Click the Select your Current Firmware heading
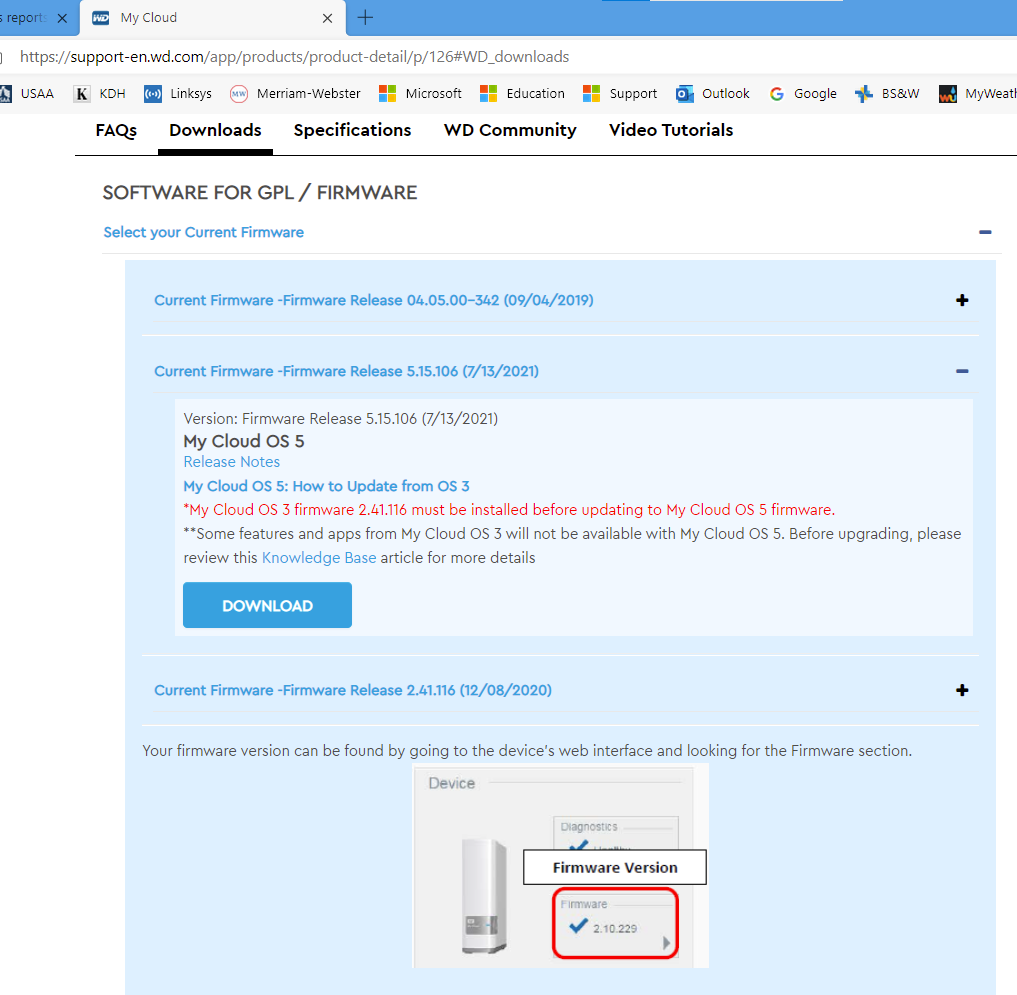Image resolution: width=1017 pixels, height=995 pixels. tap(204, 232)
